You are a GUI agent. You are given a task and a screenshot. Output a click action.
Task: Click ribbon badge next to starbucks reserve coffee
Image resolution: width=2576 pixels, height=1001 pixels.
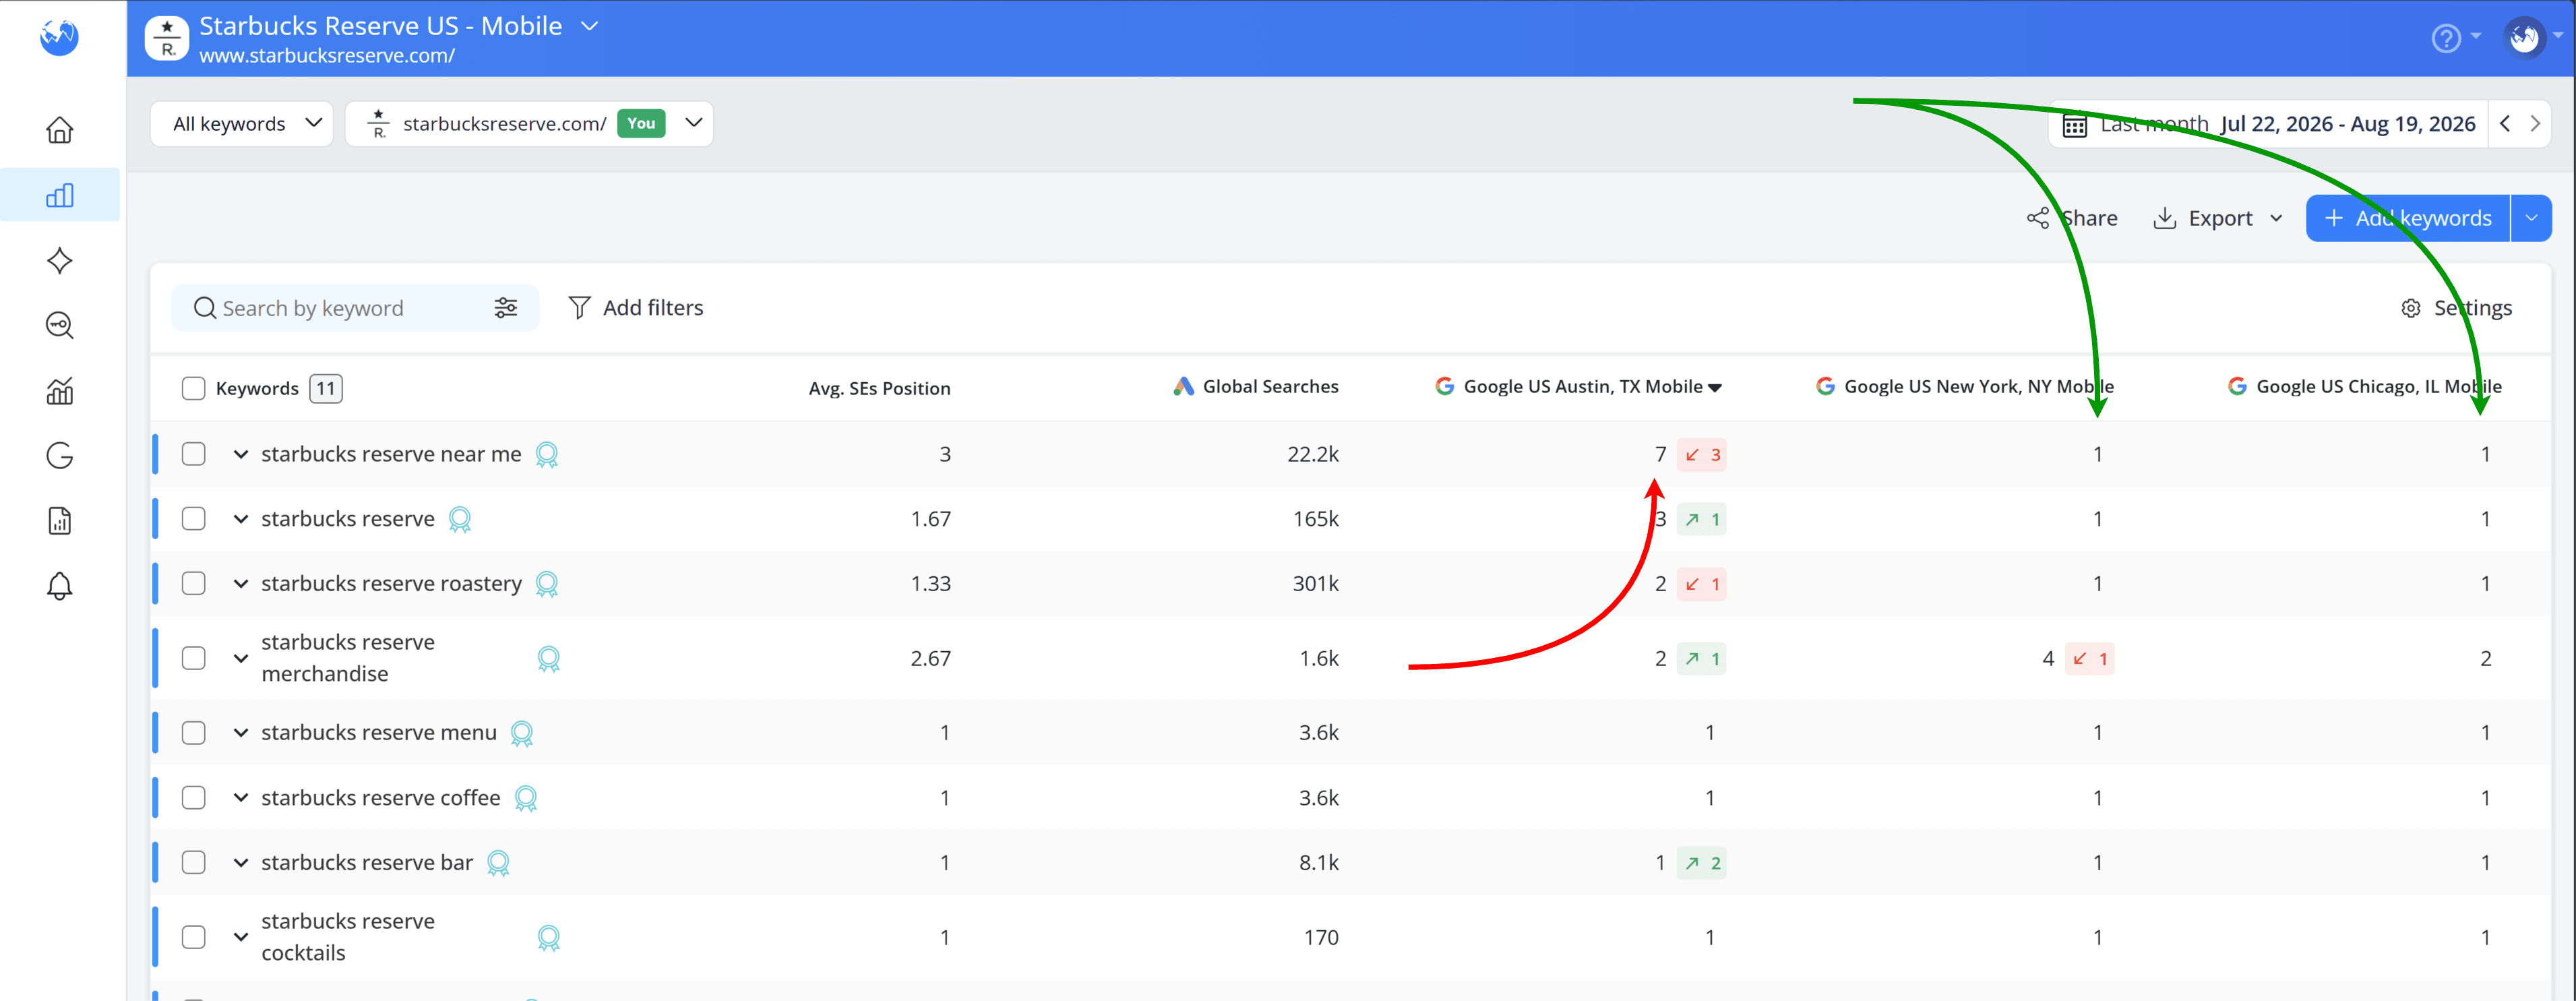click(x=526, y=799)
